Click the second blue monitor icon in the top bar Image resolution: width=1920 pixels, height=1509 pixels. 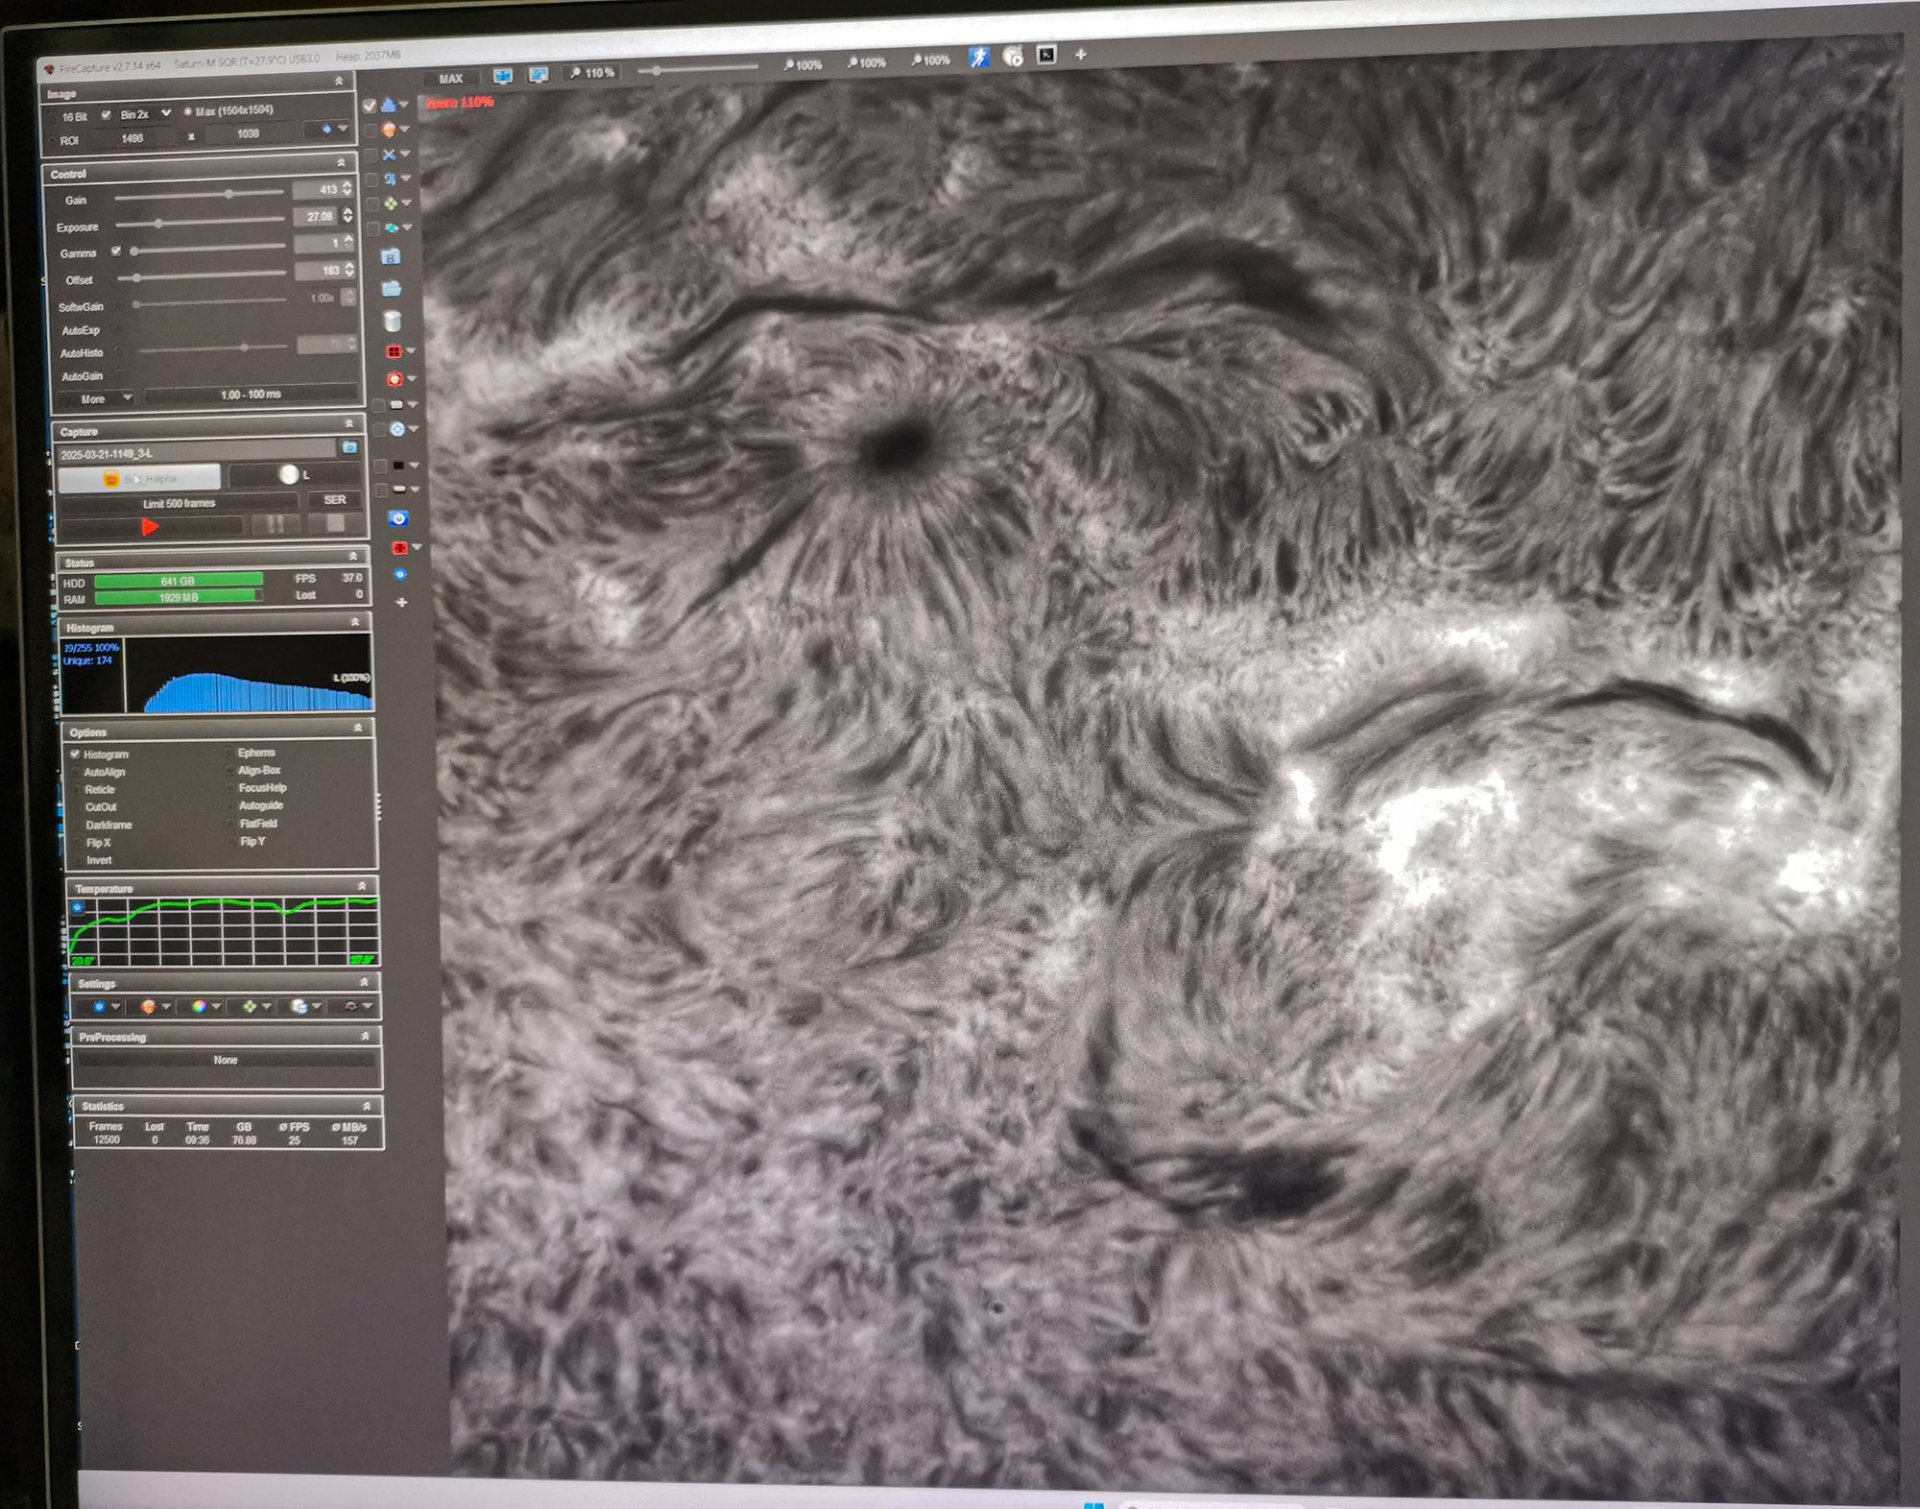[538, 75]
